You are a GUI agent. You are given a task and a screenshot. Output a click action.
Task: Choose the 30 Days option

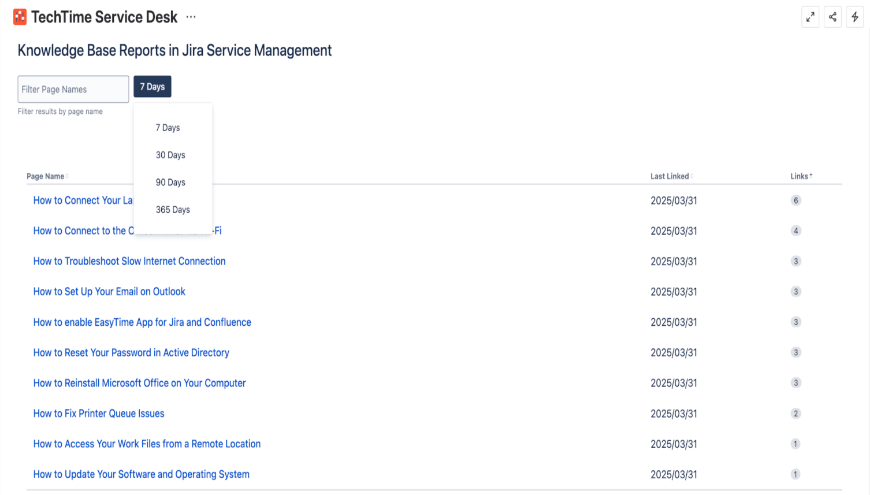pyautogui.click(x=170, y=155)
